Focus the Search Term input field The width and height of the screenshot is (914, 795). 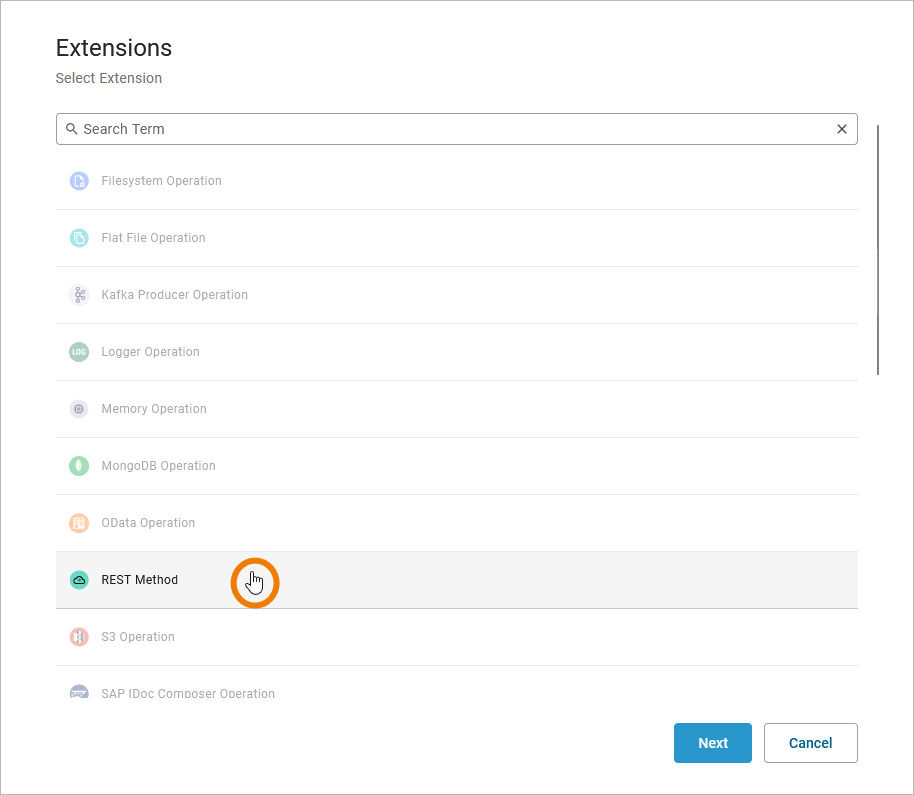[450, 129]
